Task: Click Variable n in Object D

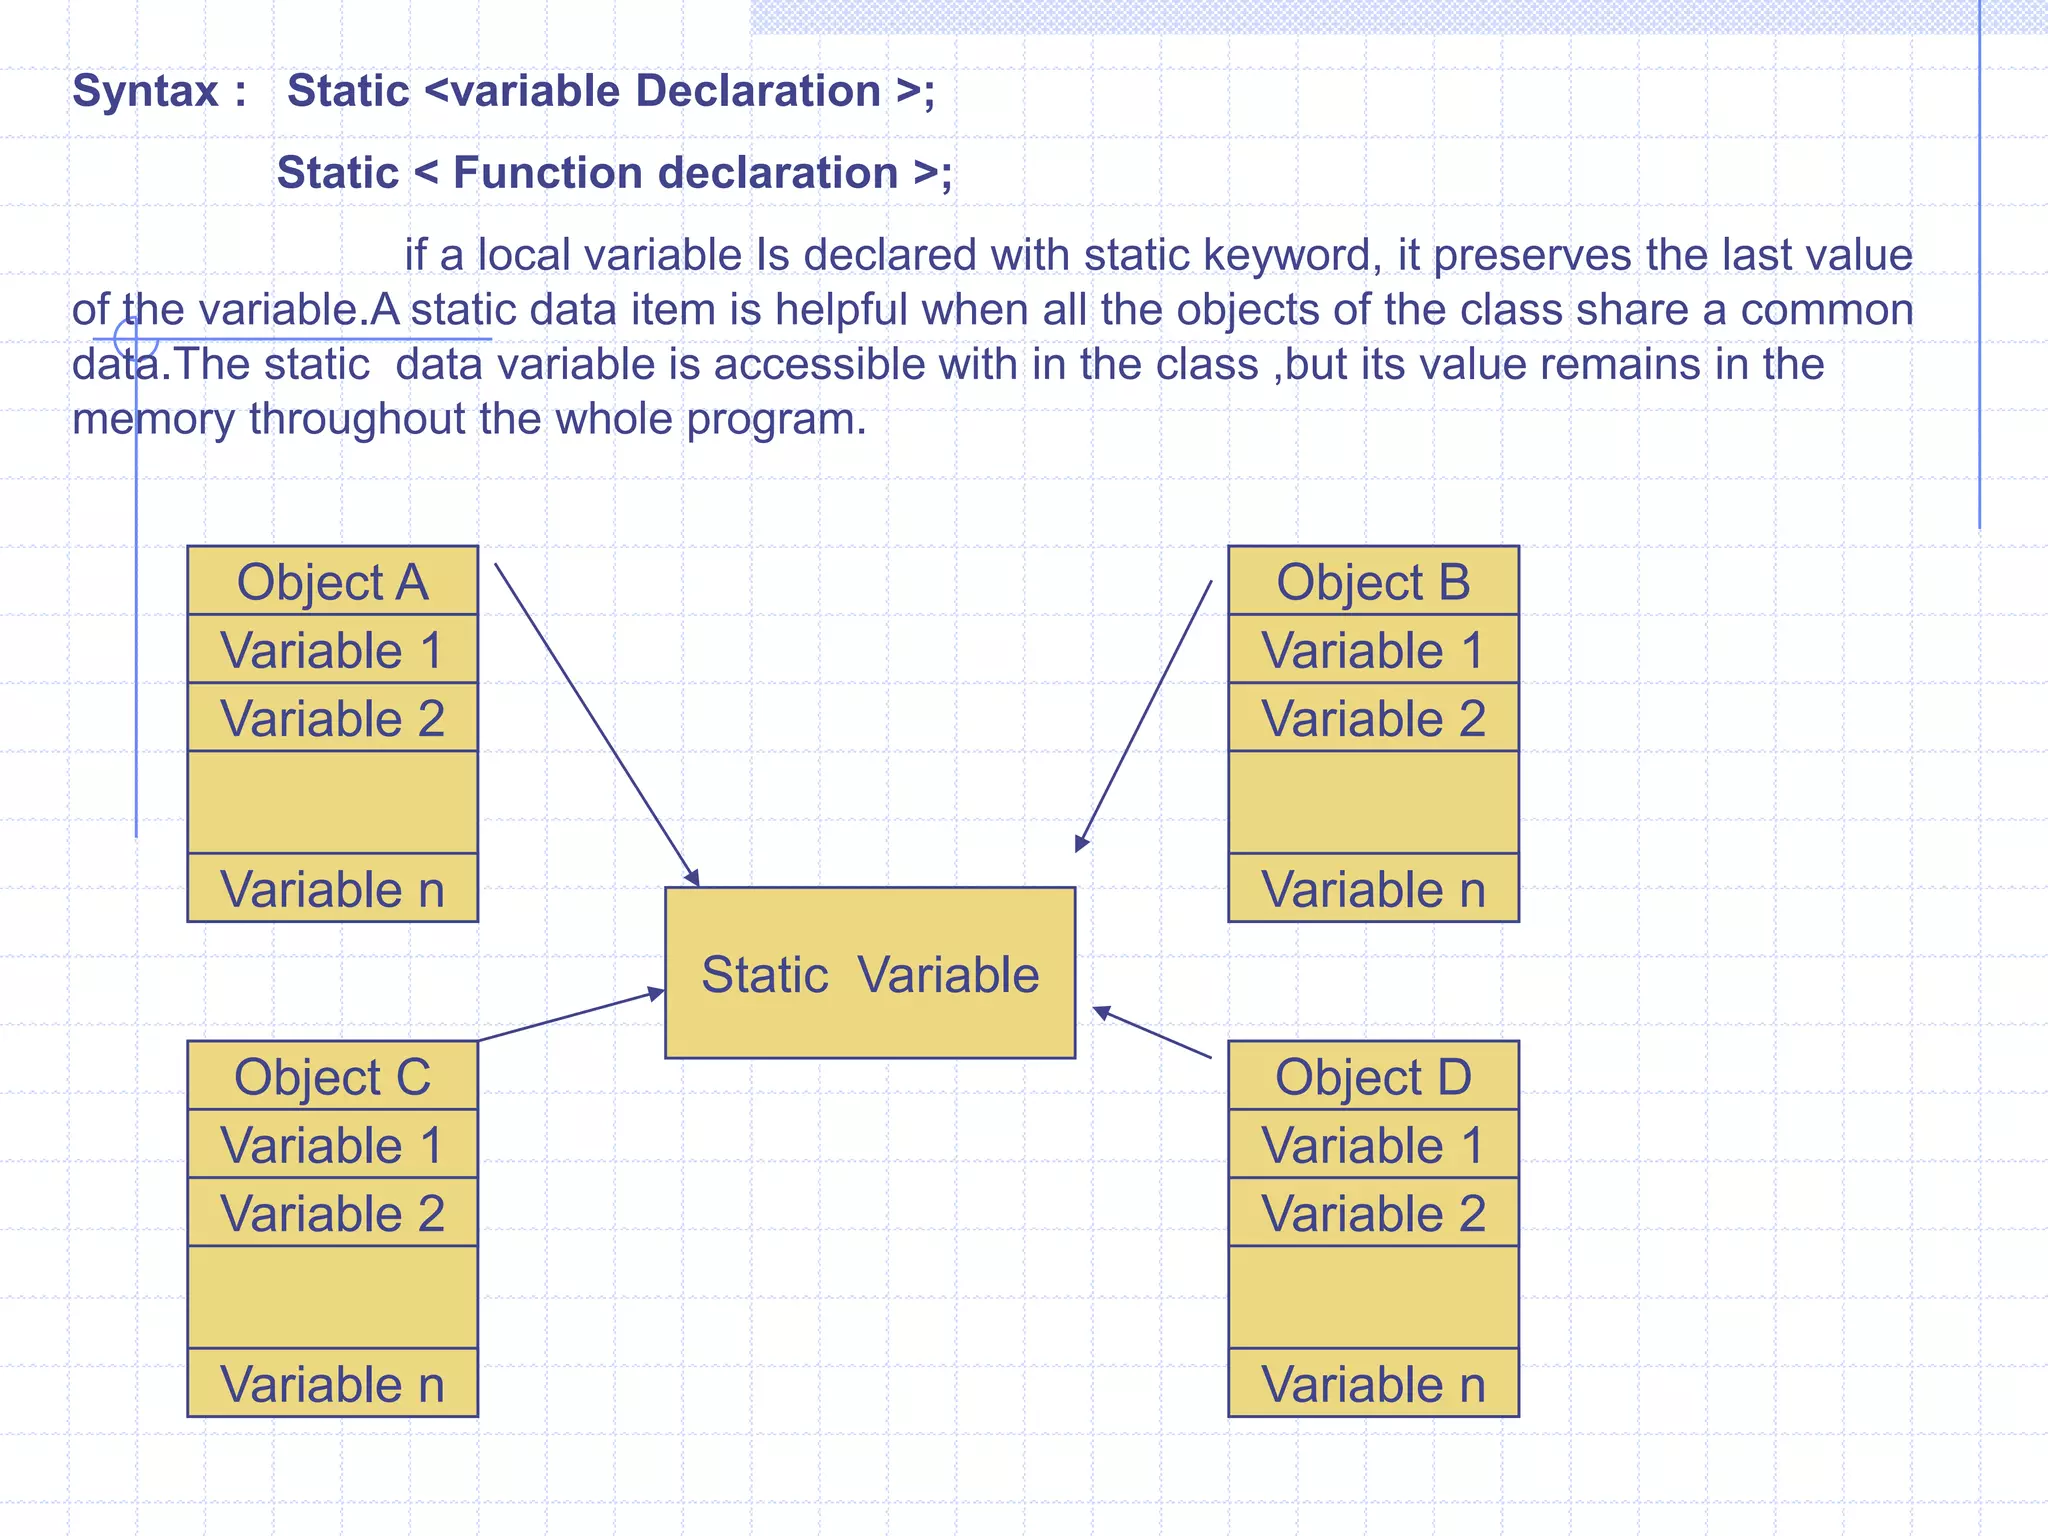Action: [x=1373, y=1383]
